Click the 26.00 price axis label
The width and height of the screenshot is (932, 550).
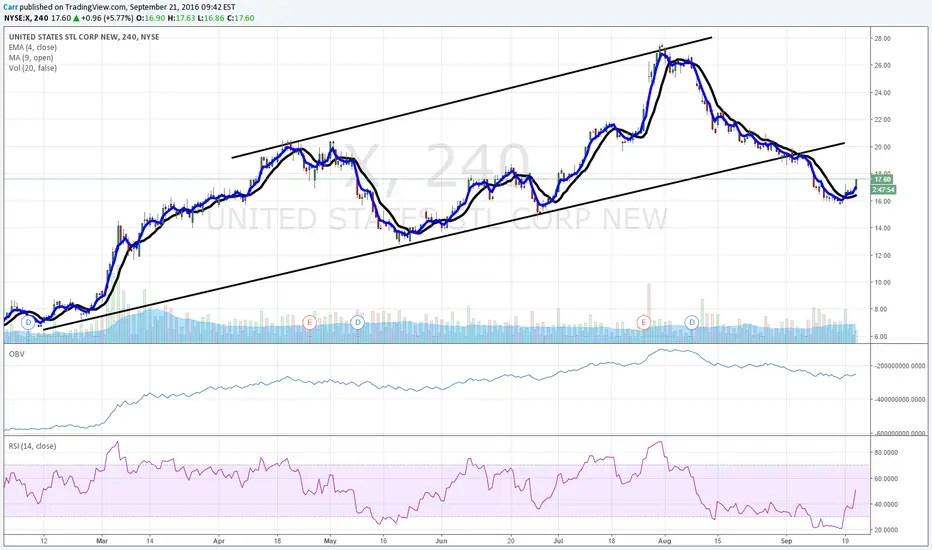[x=883, y=65]
